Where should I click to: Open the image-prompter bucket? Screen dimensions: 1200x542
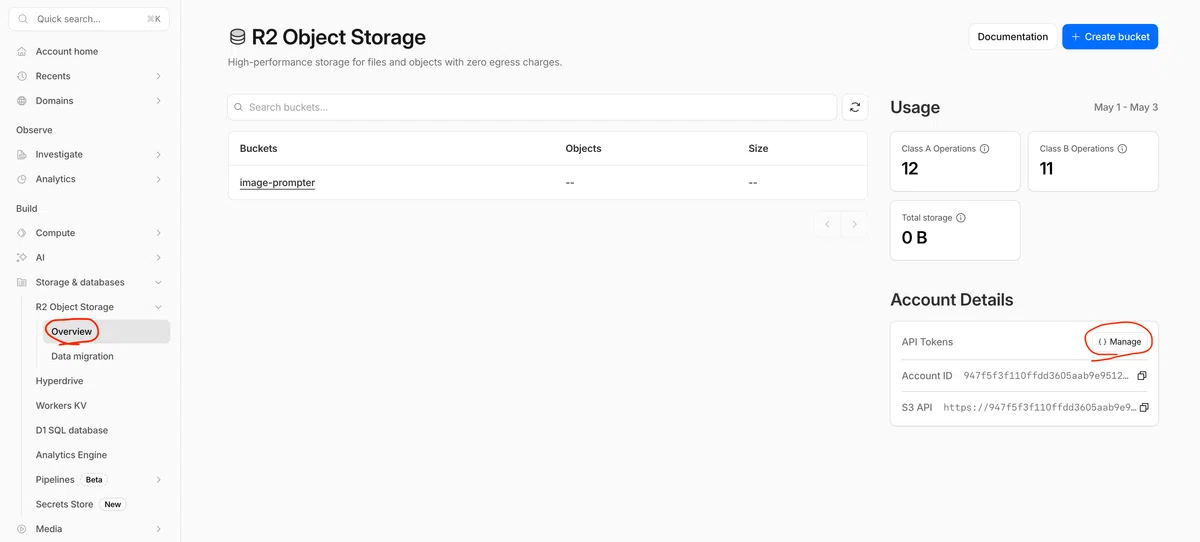tap(277, 183)
